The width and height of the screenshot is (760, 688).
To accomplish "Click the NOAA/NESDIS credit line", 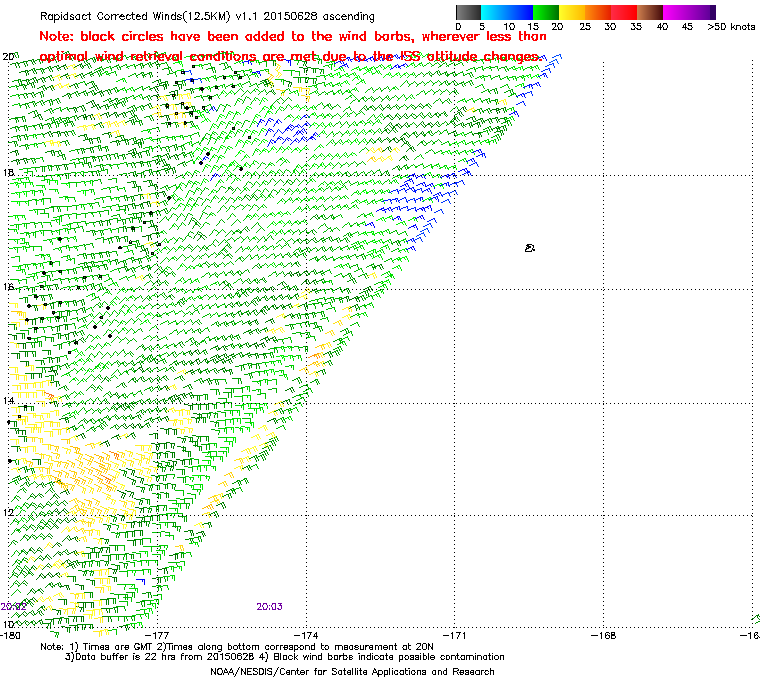I will pos(352,672).
